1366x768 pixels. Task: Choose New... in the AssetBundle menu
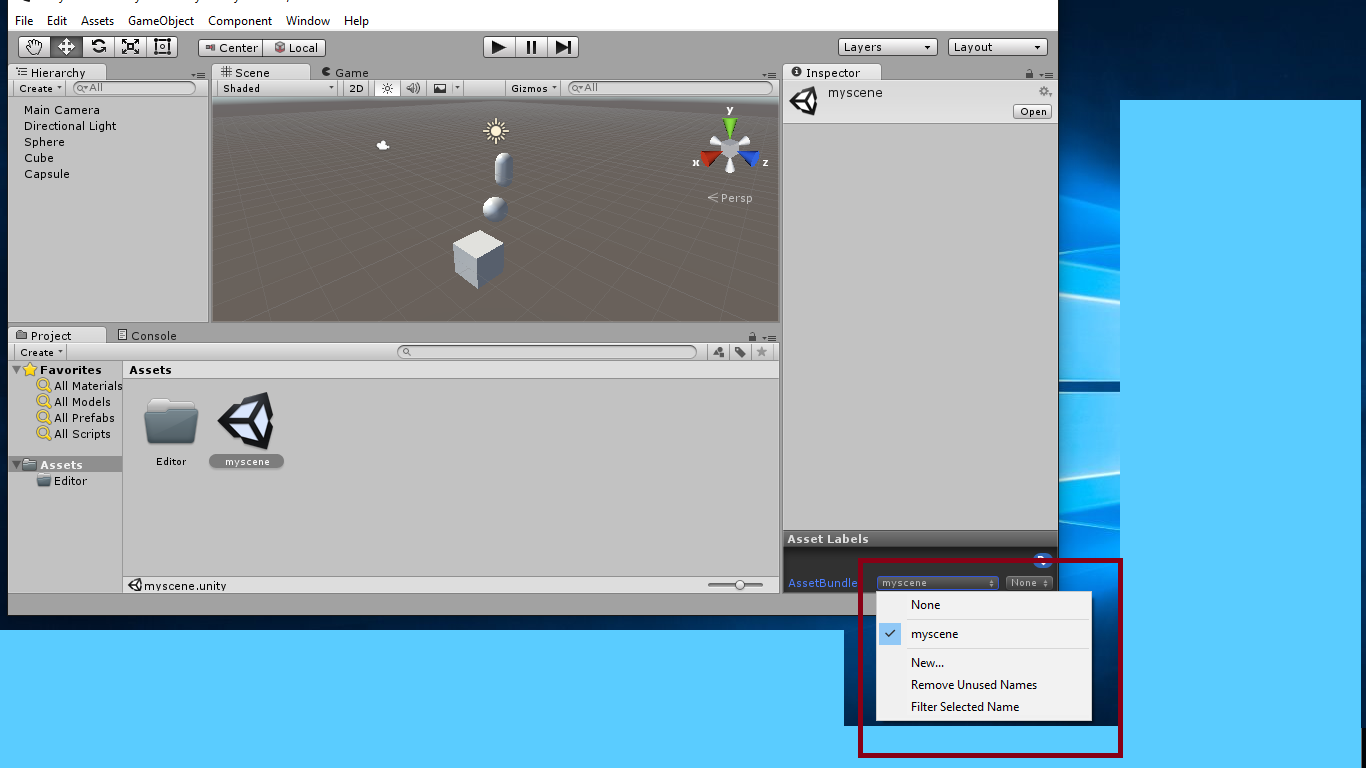926,662
